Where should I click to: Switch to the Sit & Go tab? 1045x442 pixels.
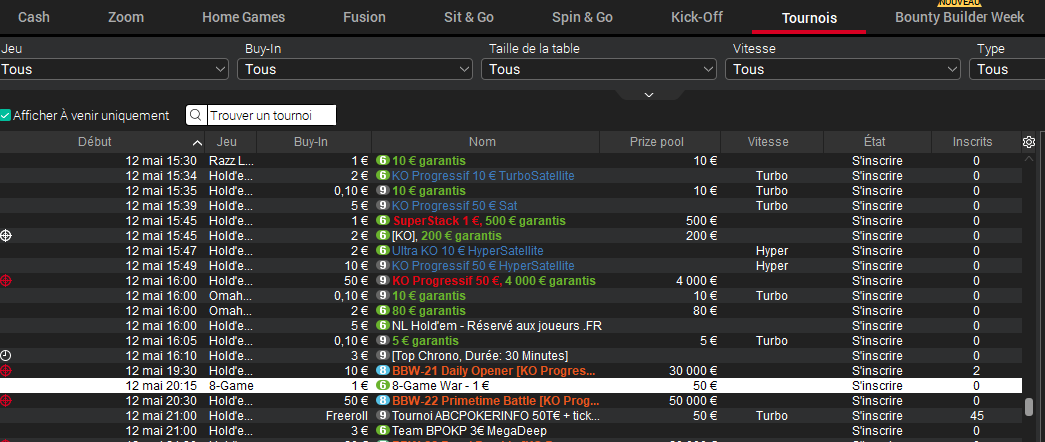(469, 17)
